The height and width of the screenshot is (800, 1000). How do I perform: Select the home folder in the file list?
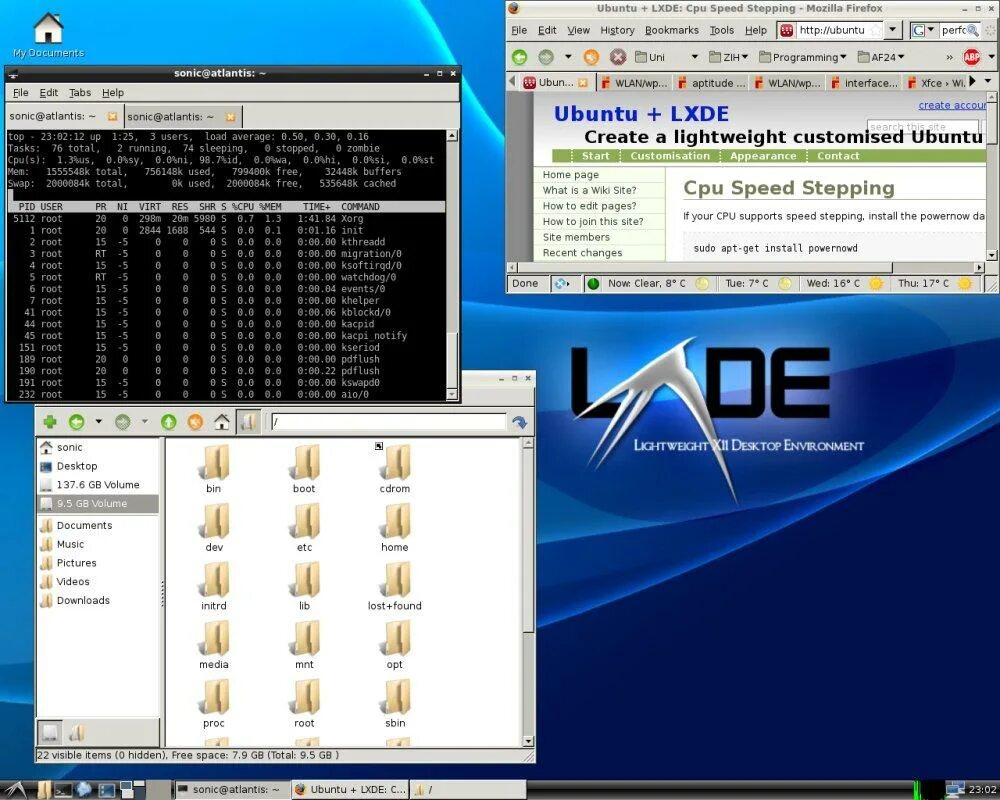395,528
